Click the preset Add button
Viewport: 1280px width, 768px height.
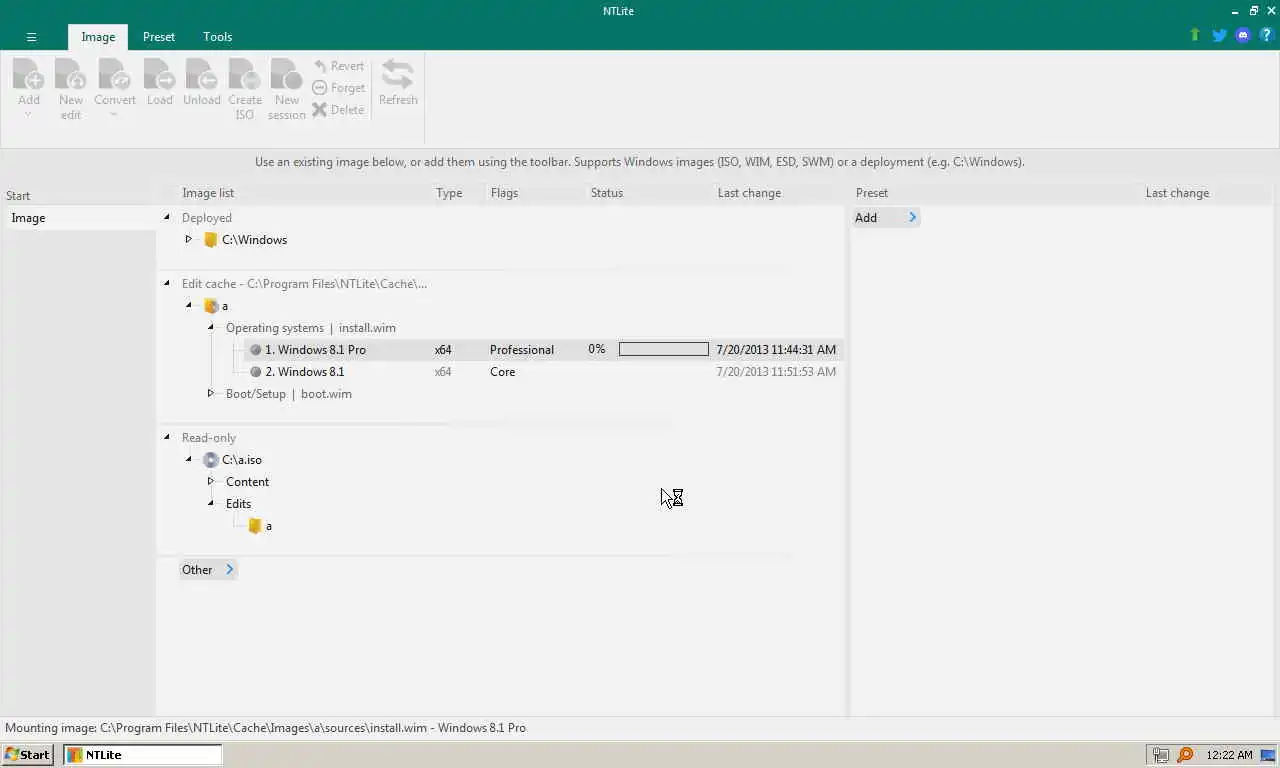point(886,218)
